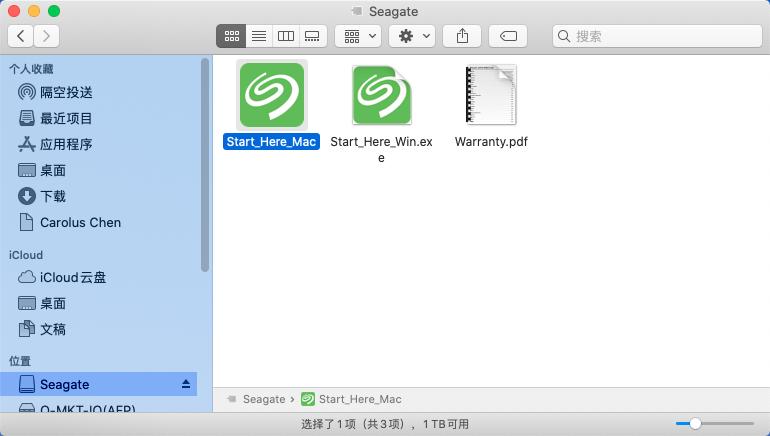Open the gear action menu dropdown
Viewport: 770px width, 436px height.
pyautogui.click(x=411, y=36)
